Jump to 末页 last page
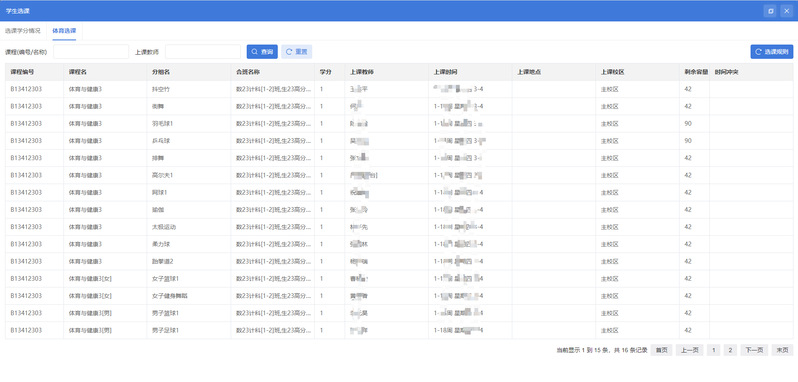 point(782,350)
